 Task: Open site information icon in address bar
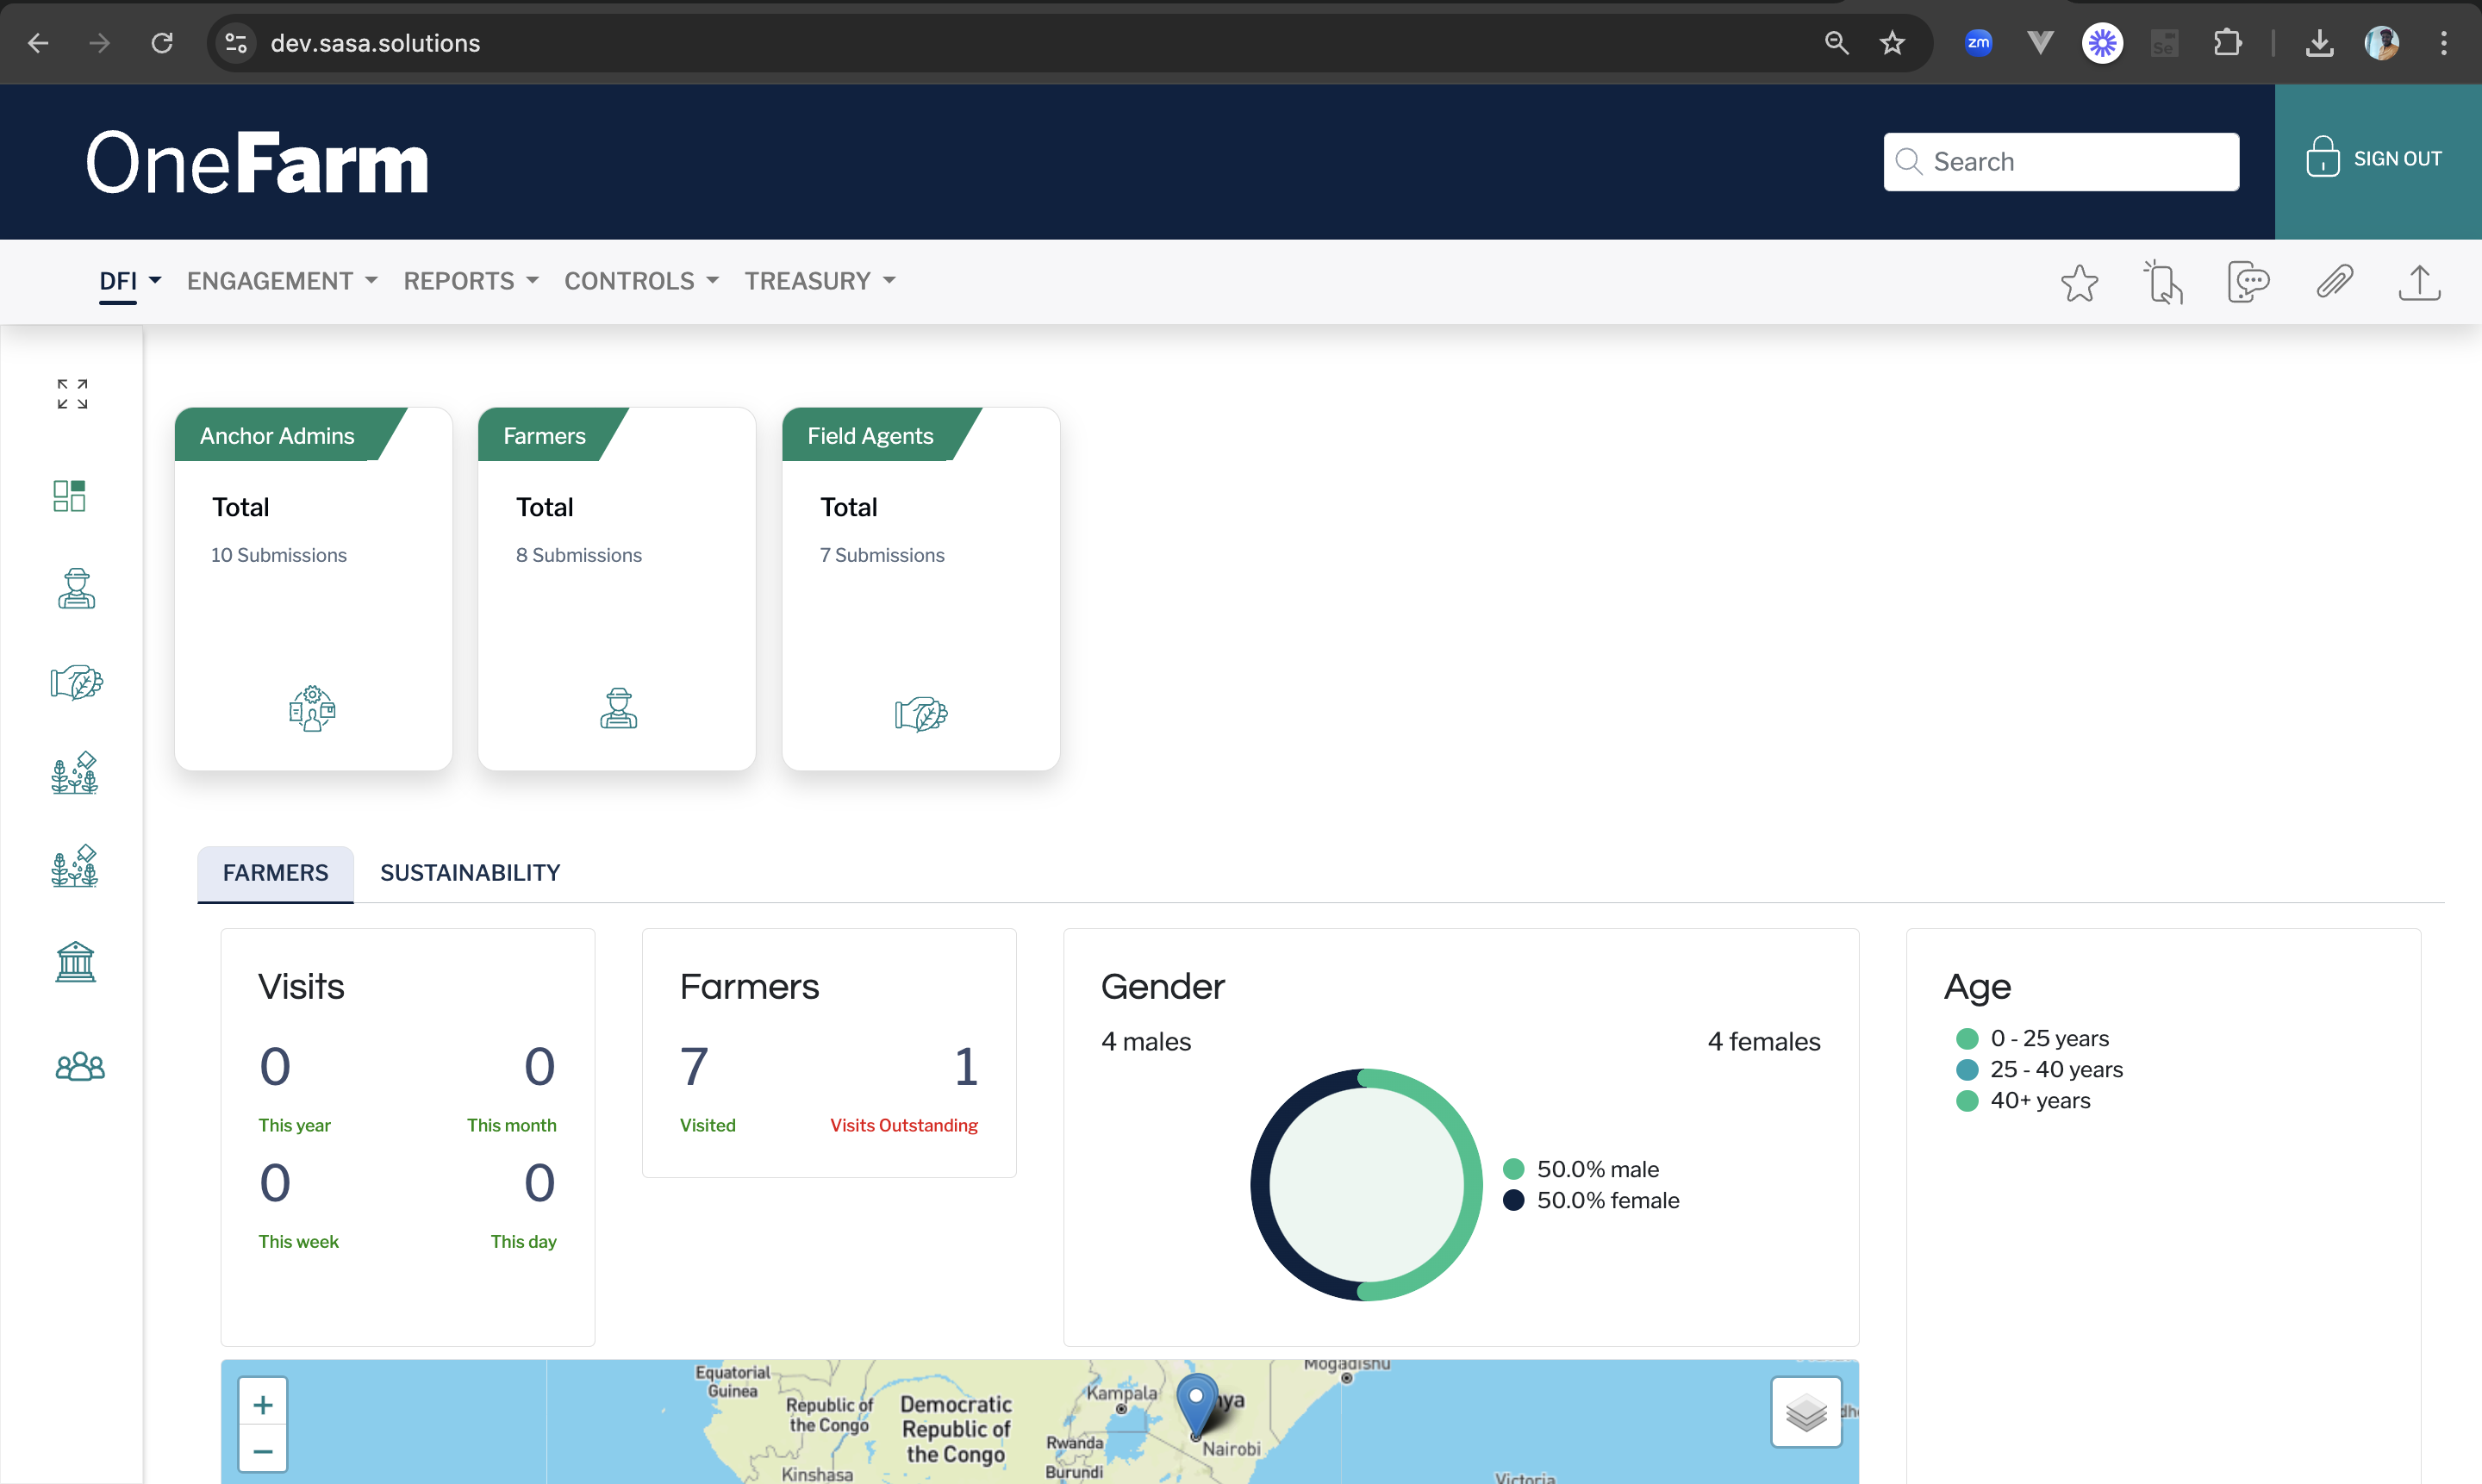(x=236, y=43)
